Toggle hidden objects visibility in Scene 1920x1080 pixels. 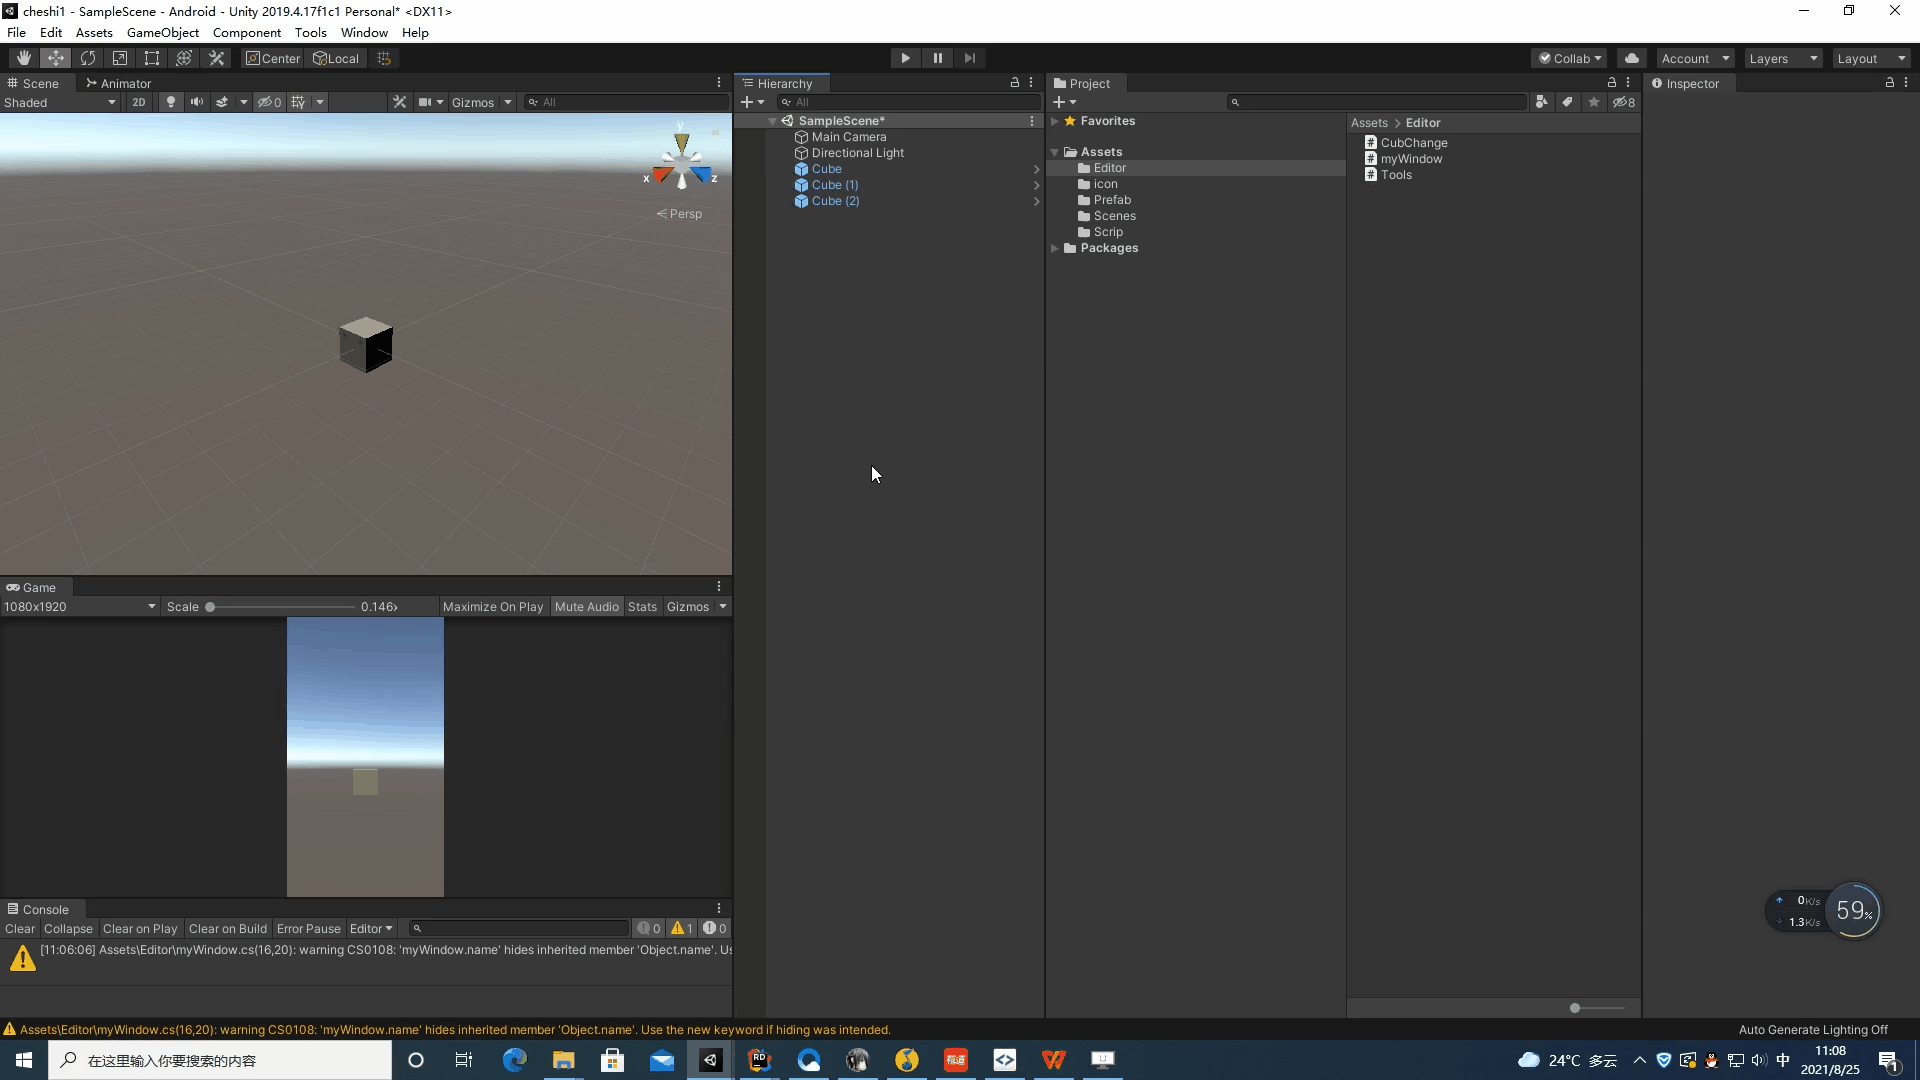tap(269, 102)
